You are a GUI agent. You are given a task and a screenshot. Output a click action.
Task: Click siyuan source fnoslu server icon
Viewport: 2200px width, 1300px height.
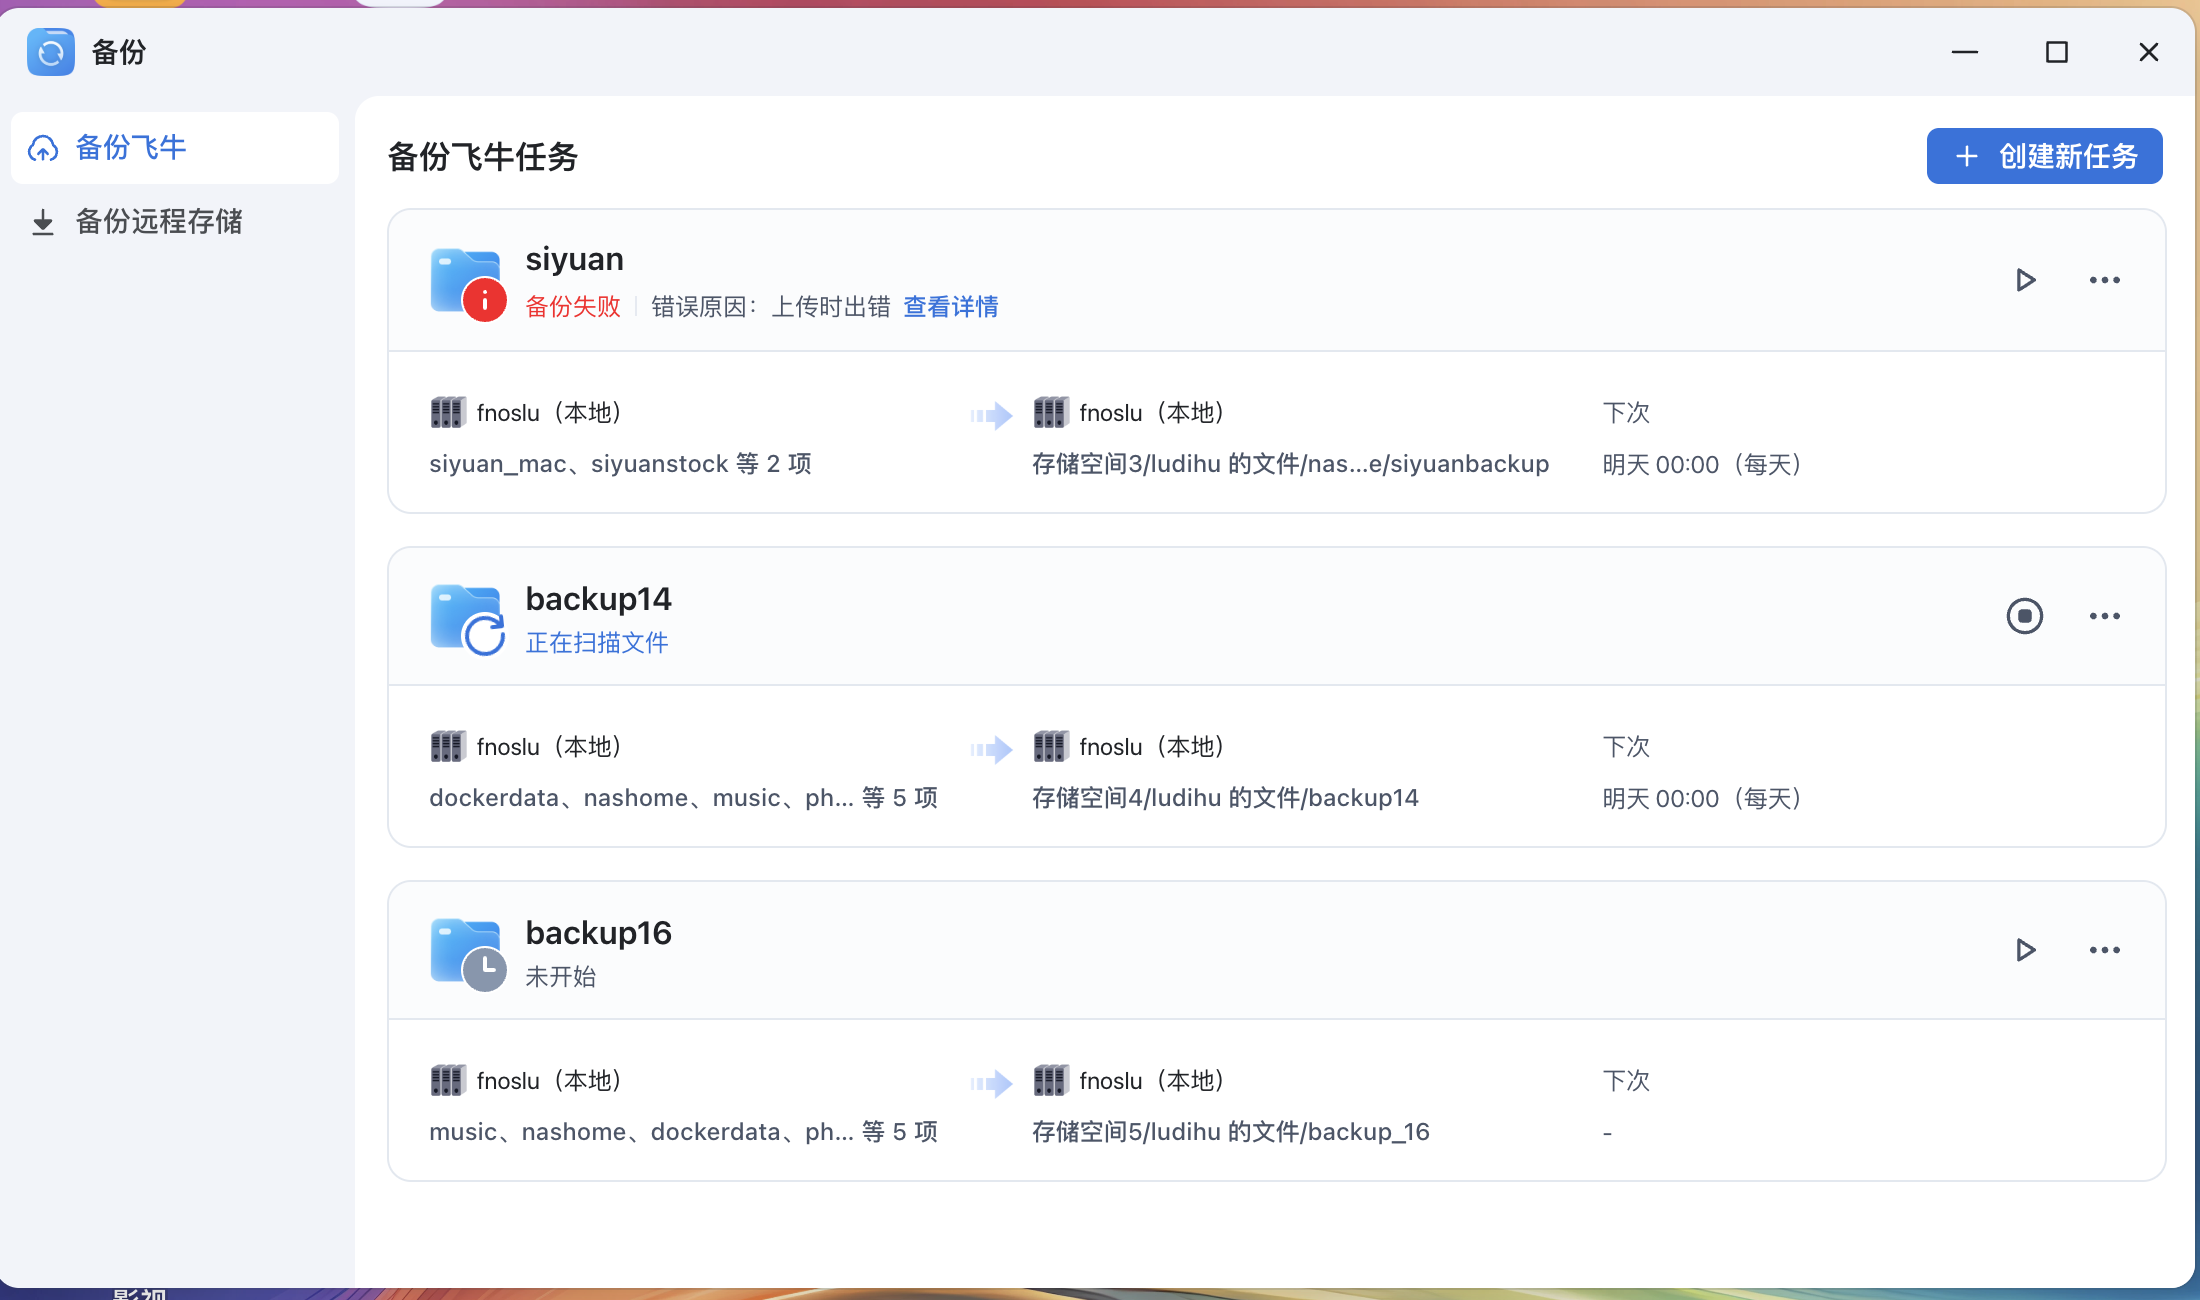(447, 412)
